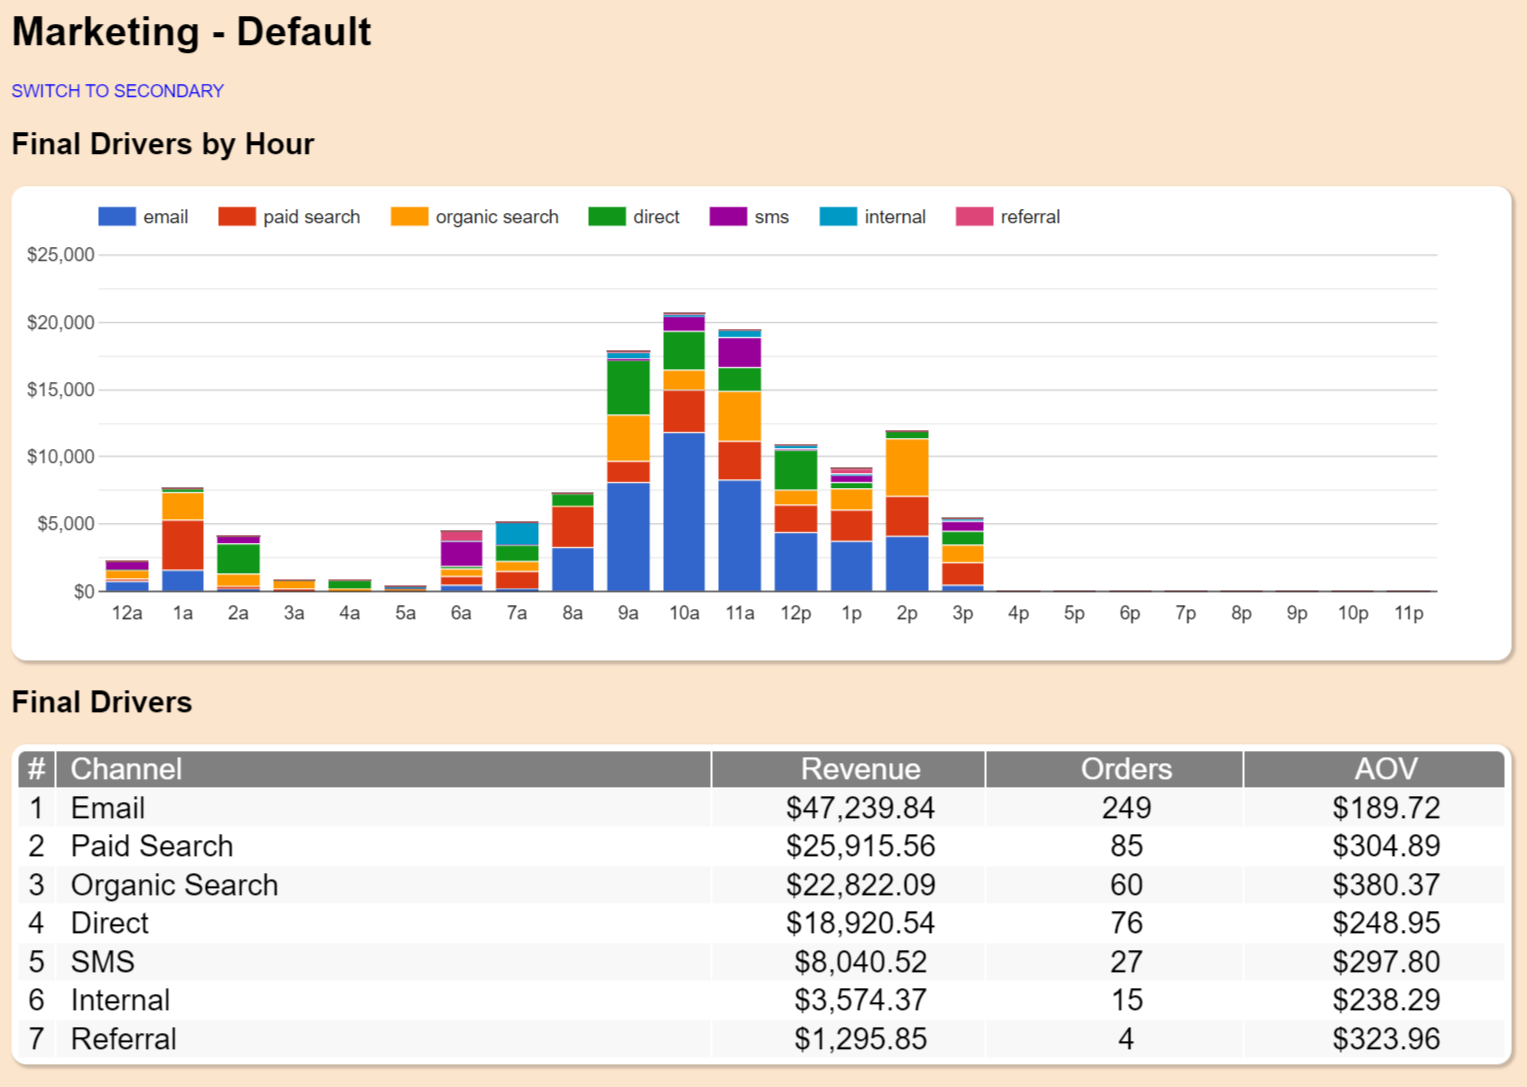
Task: Click the red paid search segment of the 8a bar
Action: pyautogui.click(x=572, y=527)
